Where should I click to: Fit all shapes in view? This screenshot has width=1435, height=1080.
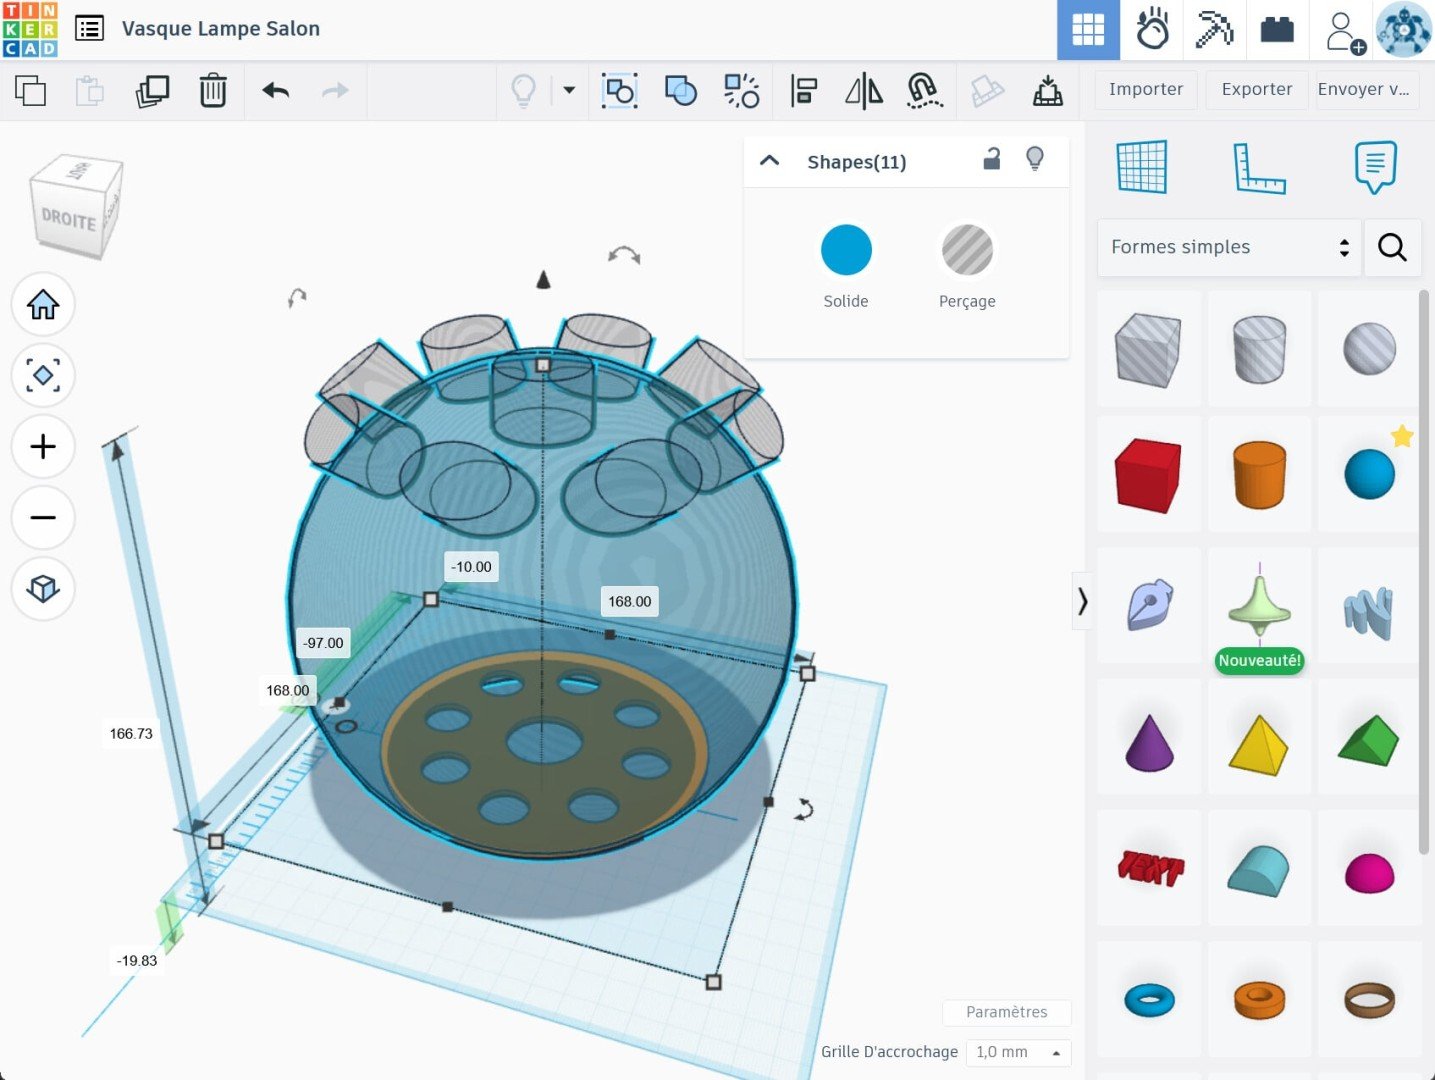43,376
